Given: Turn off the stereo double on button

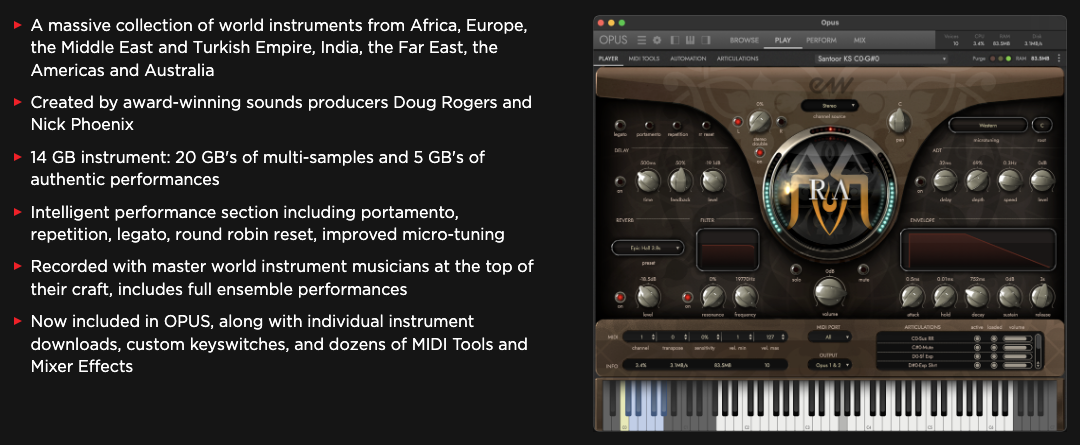Looking at the screenshot, I should click(x=759, y=152).
